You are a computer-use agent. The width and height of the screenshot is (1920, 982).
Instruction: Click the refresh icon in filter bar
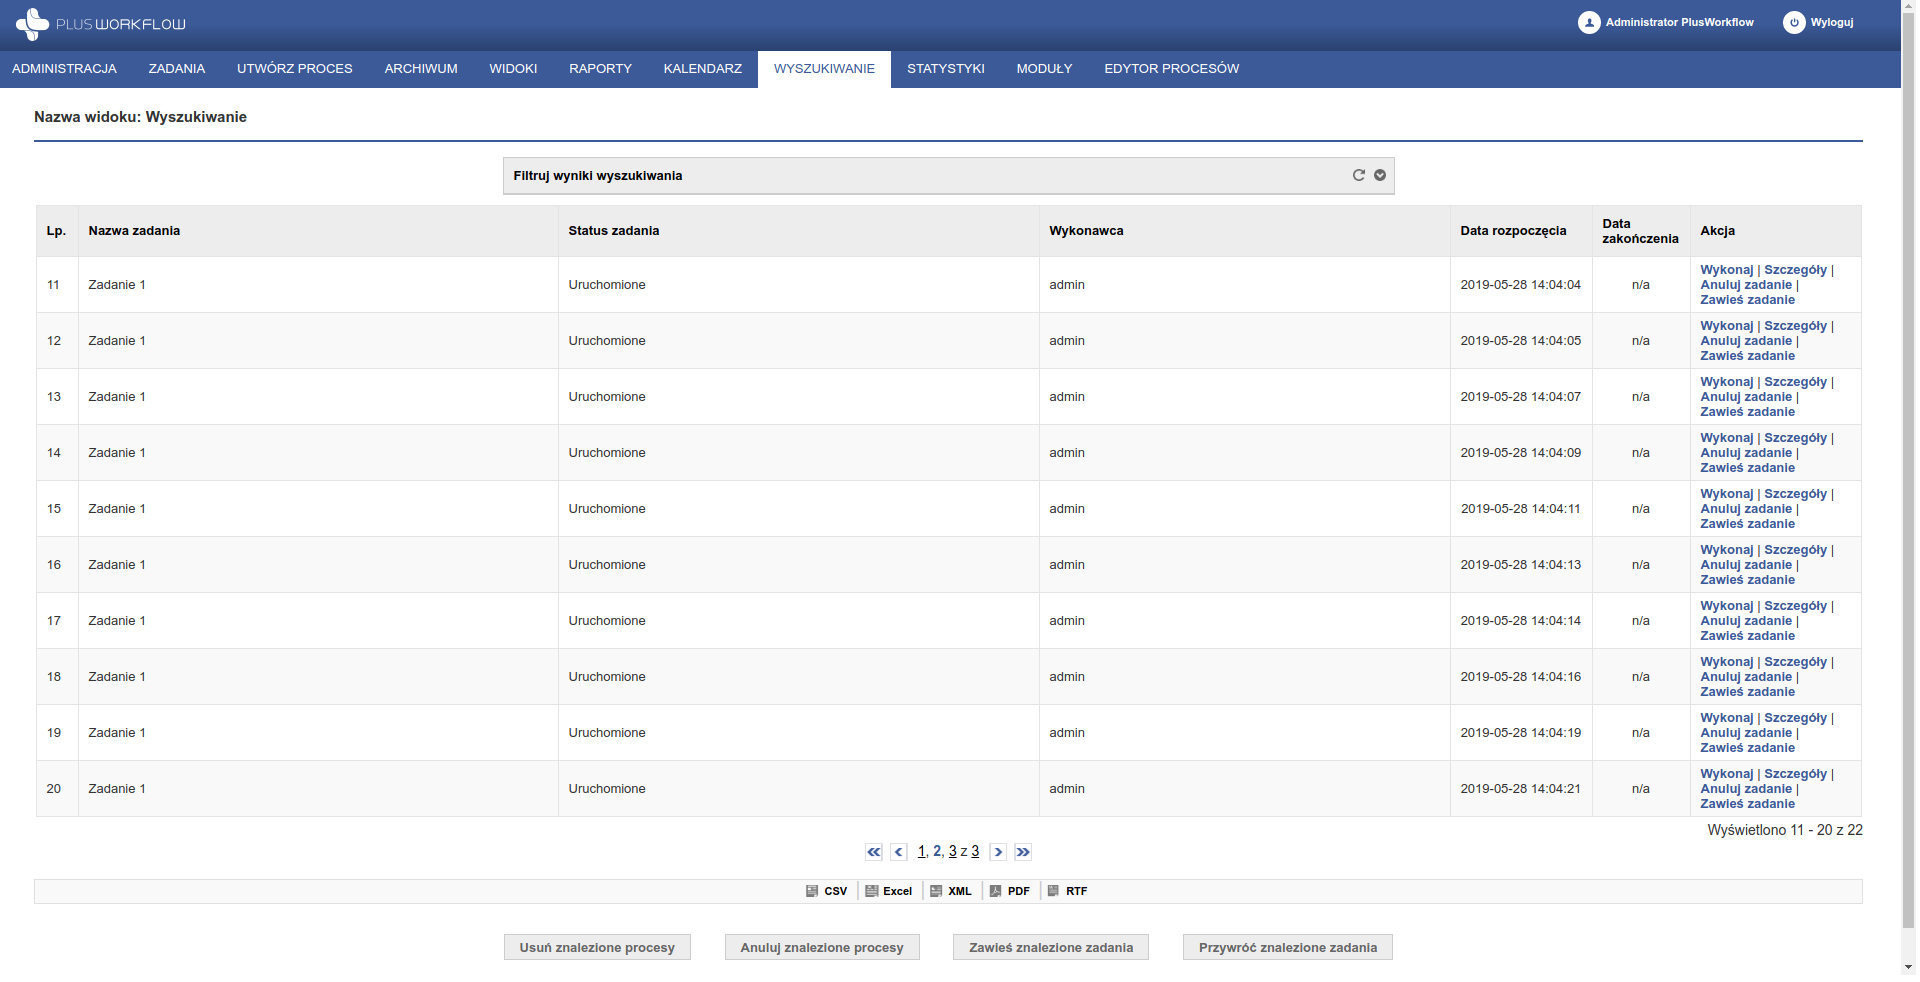(1358, 175)
